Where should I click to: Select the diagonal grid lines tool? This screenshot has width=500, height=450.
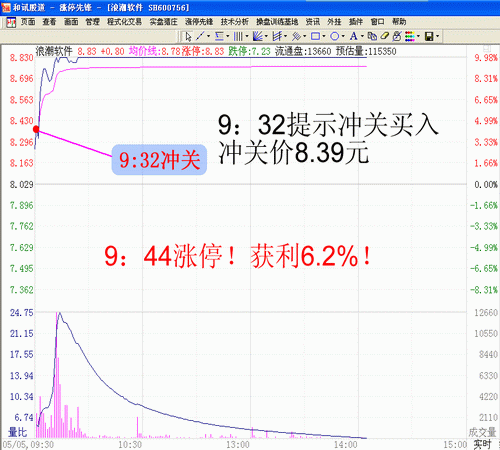click(x=296, y=36)
